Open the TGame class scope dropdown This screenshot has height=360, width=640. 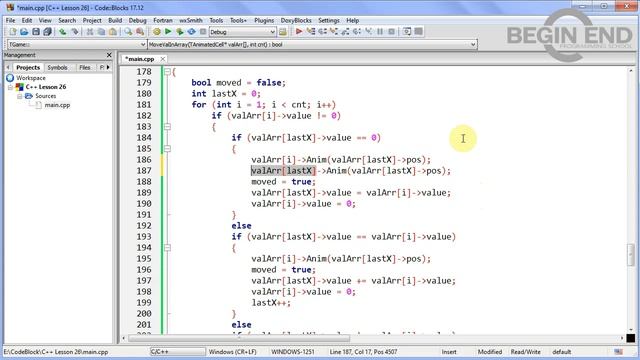142,44
